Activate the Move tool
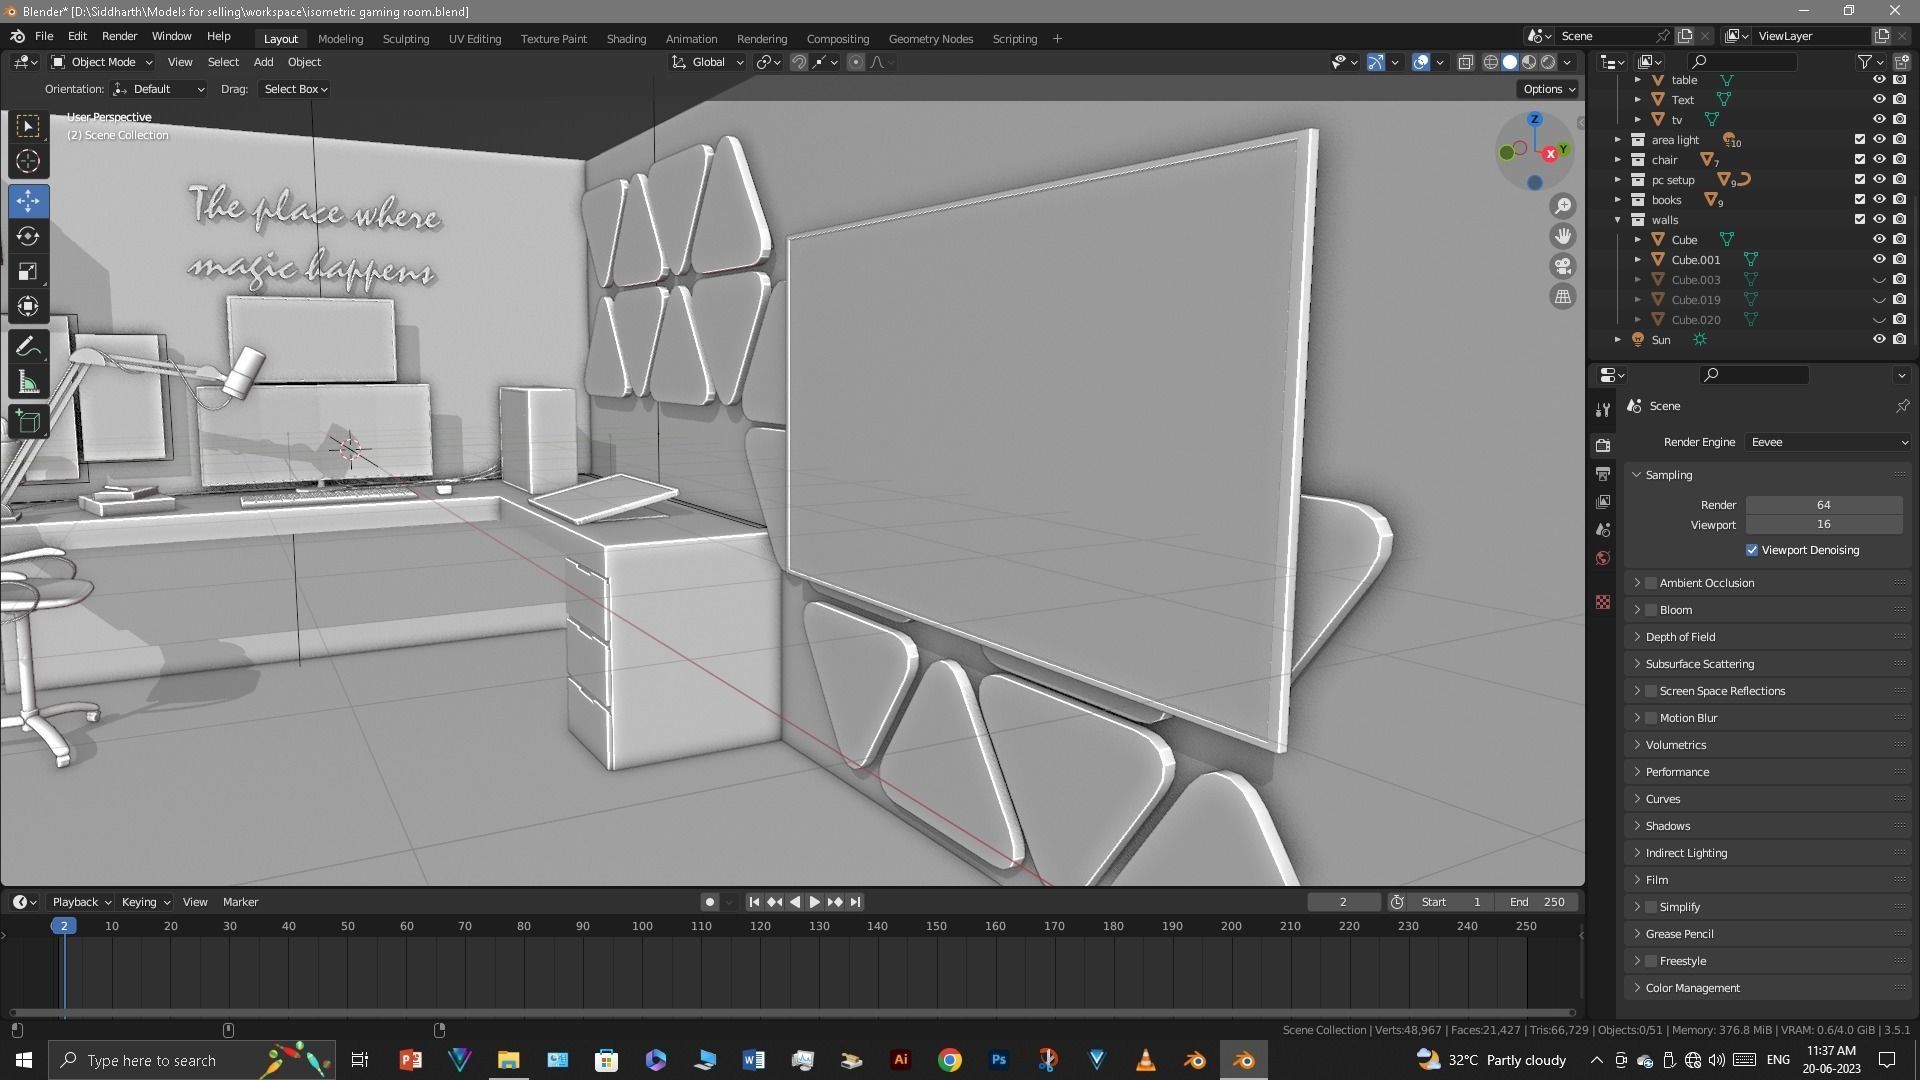The image size is (1920, 1080). tap(28, 200)
